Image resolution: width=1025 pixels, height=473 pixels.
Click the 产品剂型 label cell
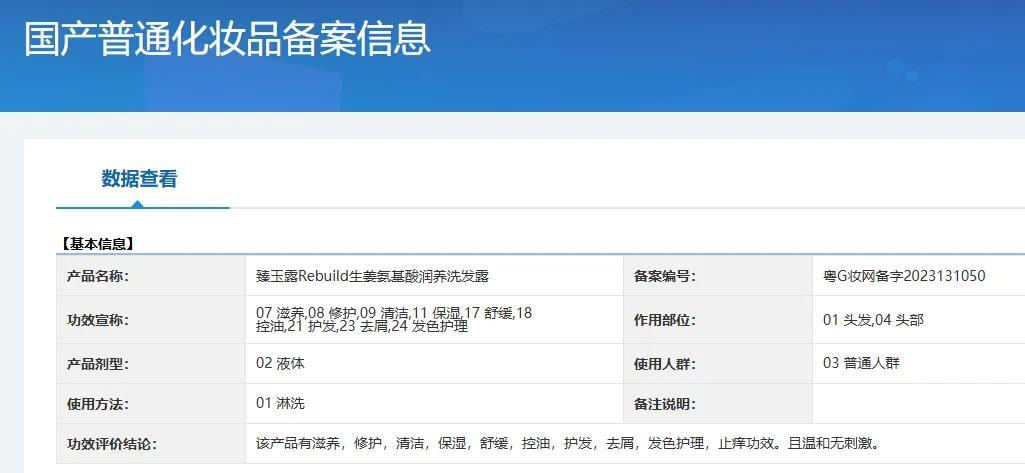click(x=151, y=364)
